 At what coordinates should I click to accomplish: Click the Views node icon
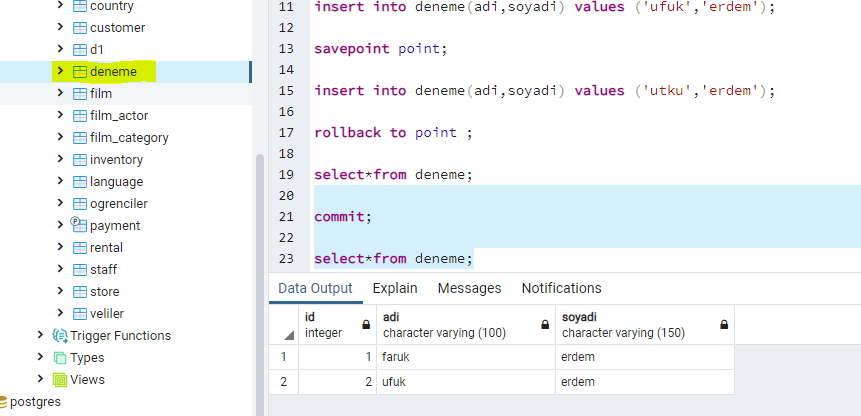tap(59, 380)
